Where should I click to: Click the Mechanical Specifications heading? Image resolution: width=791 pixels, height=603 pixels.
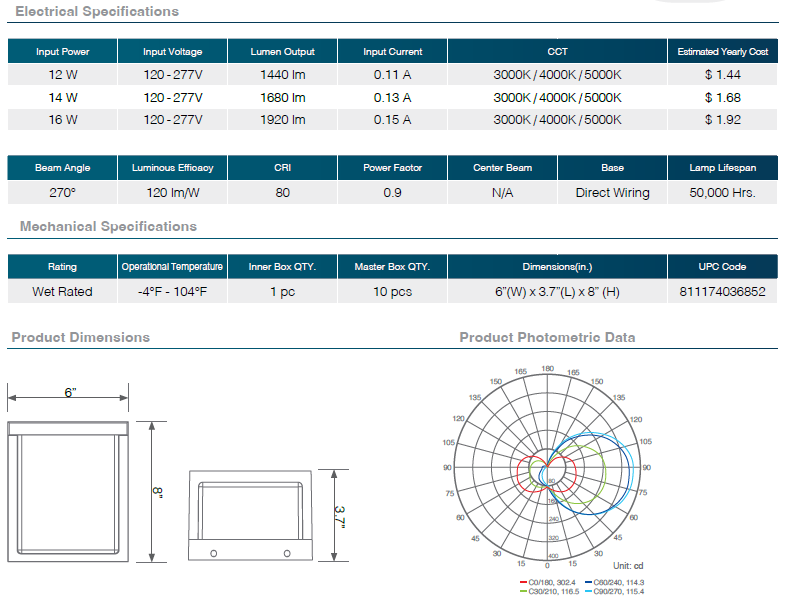click(x=108, y=227)
